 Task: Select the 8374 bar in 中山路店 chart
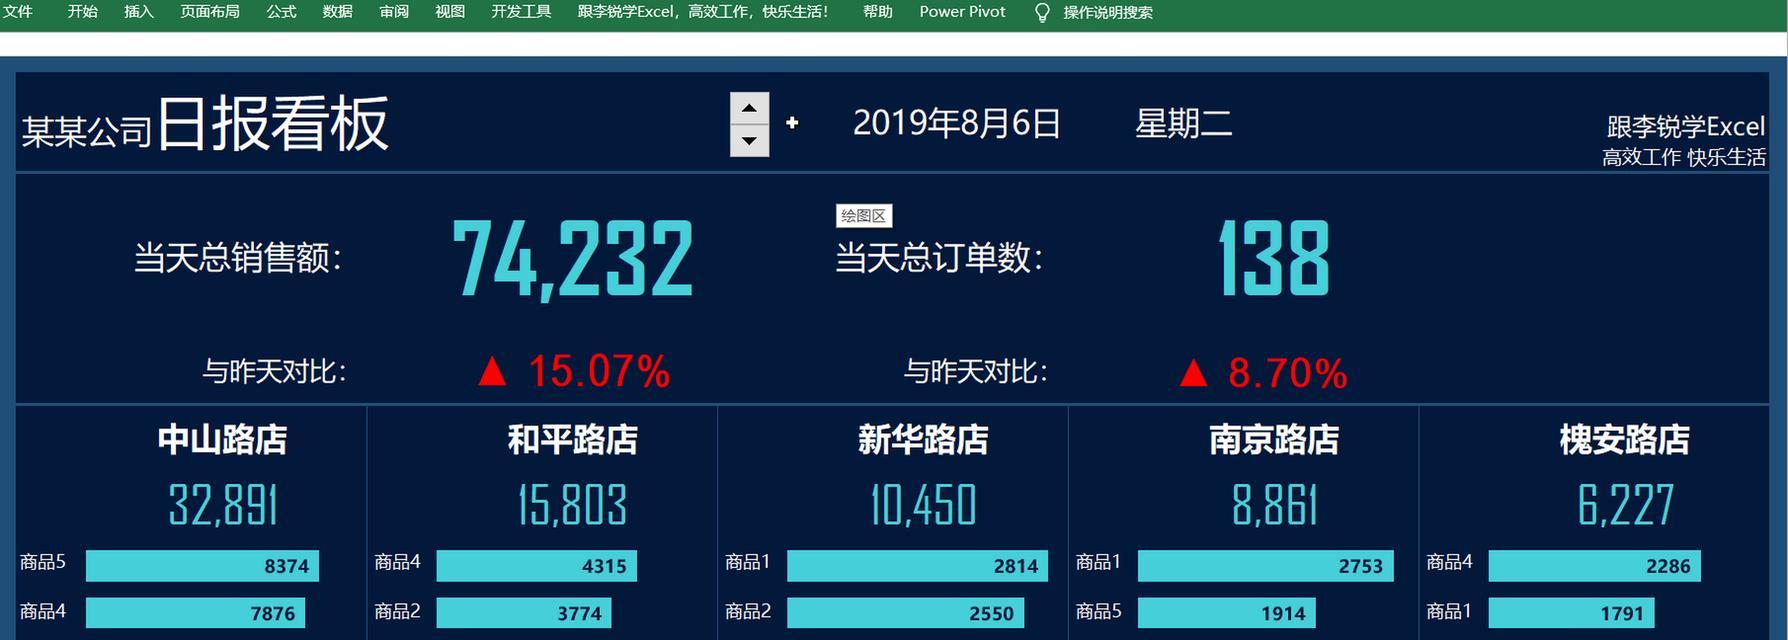click(x=202, y=566)
